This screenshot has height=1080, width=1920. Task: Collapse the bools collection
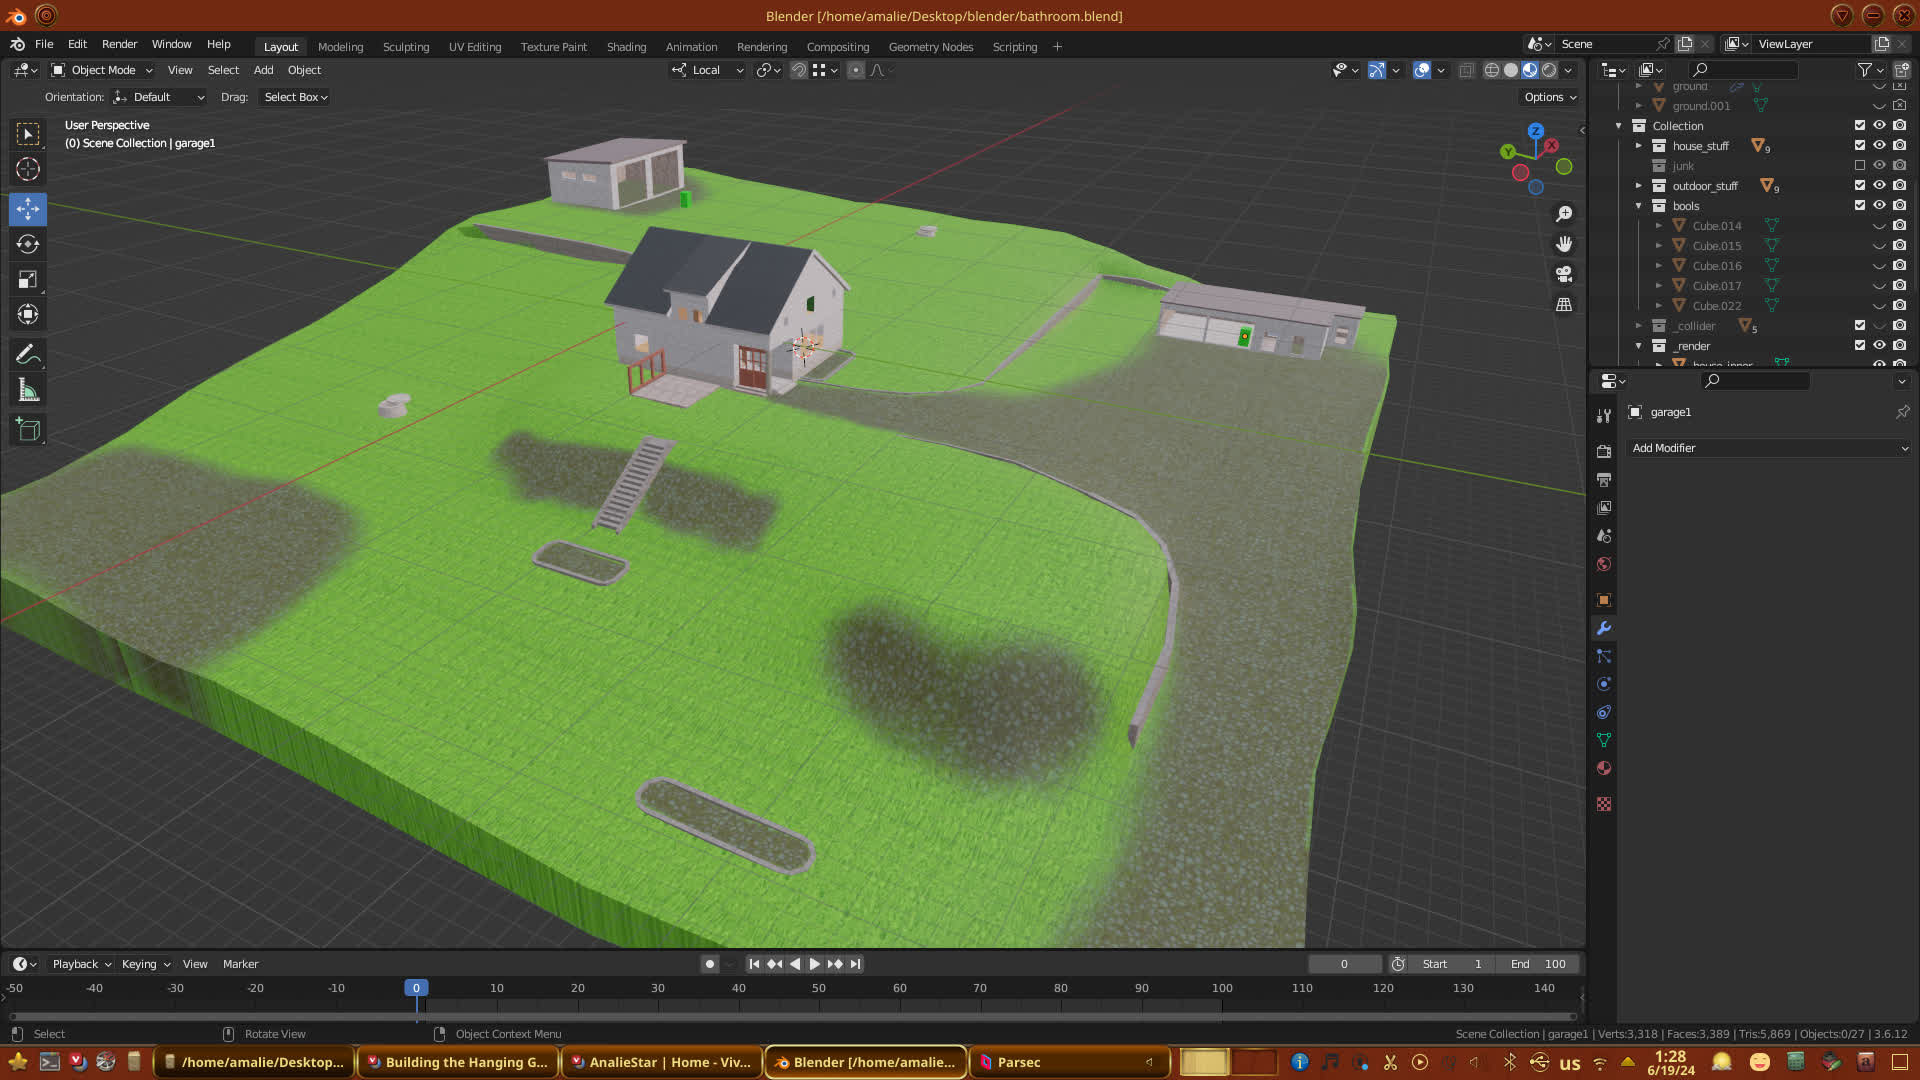point(1638,206)
